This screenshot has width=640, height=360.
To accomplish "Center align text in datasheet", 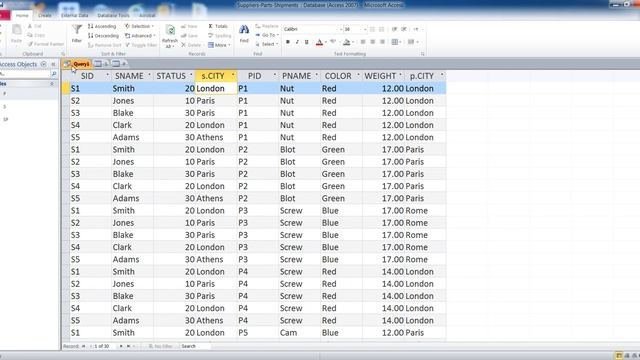I will [373, 42].
